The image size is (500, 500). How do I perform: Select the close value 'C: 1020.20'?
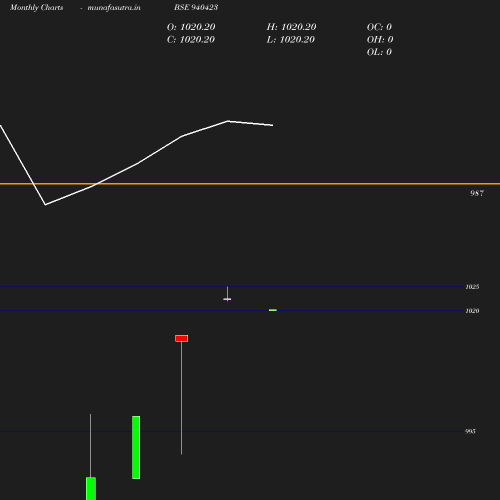(x=191, y=40)
